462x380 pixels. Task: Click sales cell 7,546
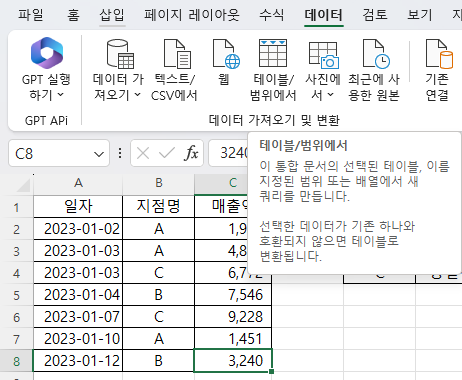(233, 295)
